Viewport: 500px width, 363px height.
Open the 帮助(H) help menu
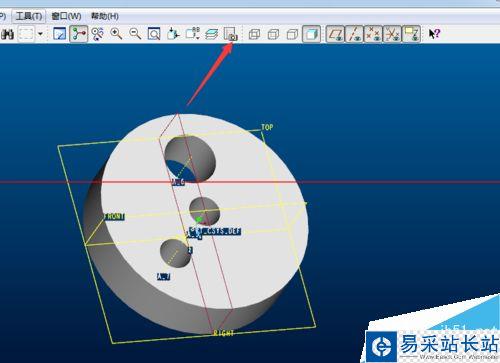(x=105, y=16)
